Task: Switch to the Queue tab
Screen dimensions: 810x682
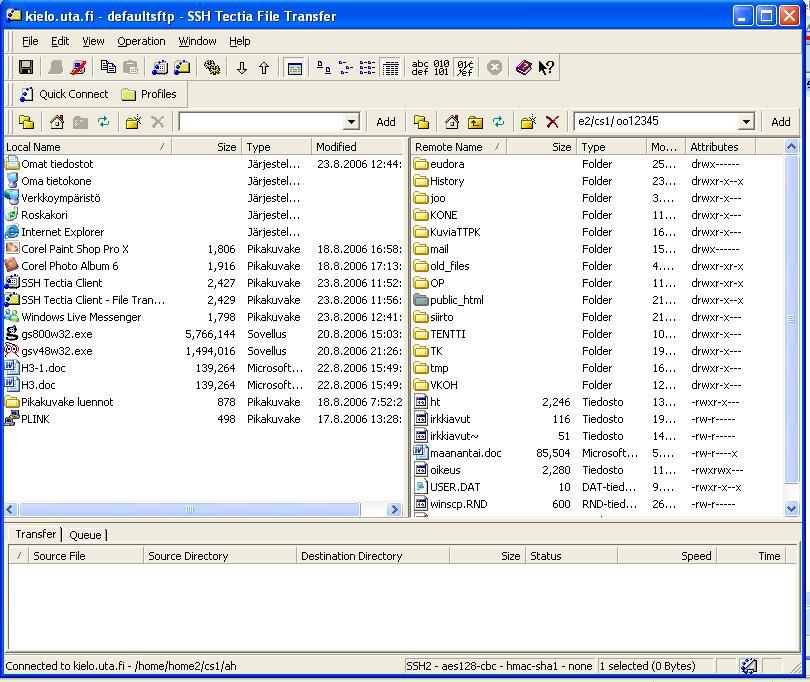Action: (85, 535)
